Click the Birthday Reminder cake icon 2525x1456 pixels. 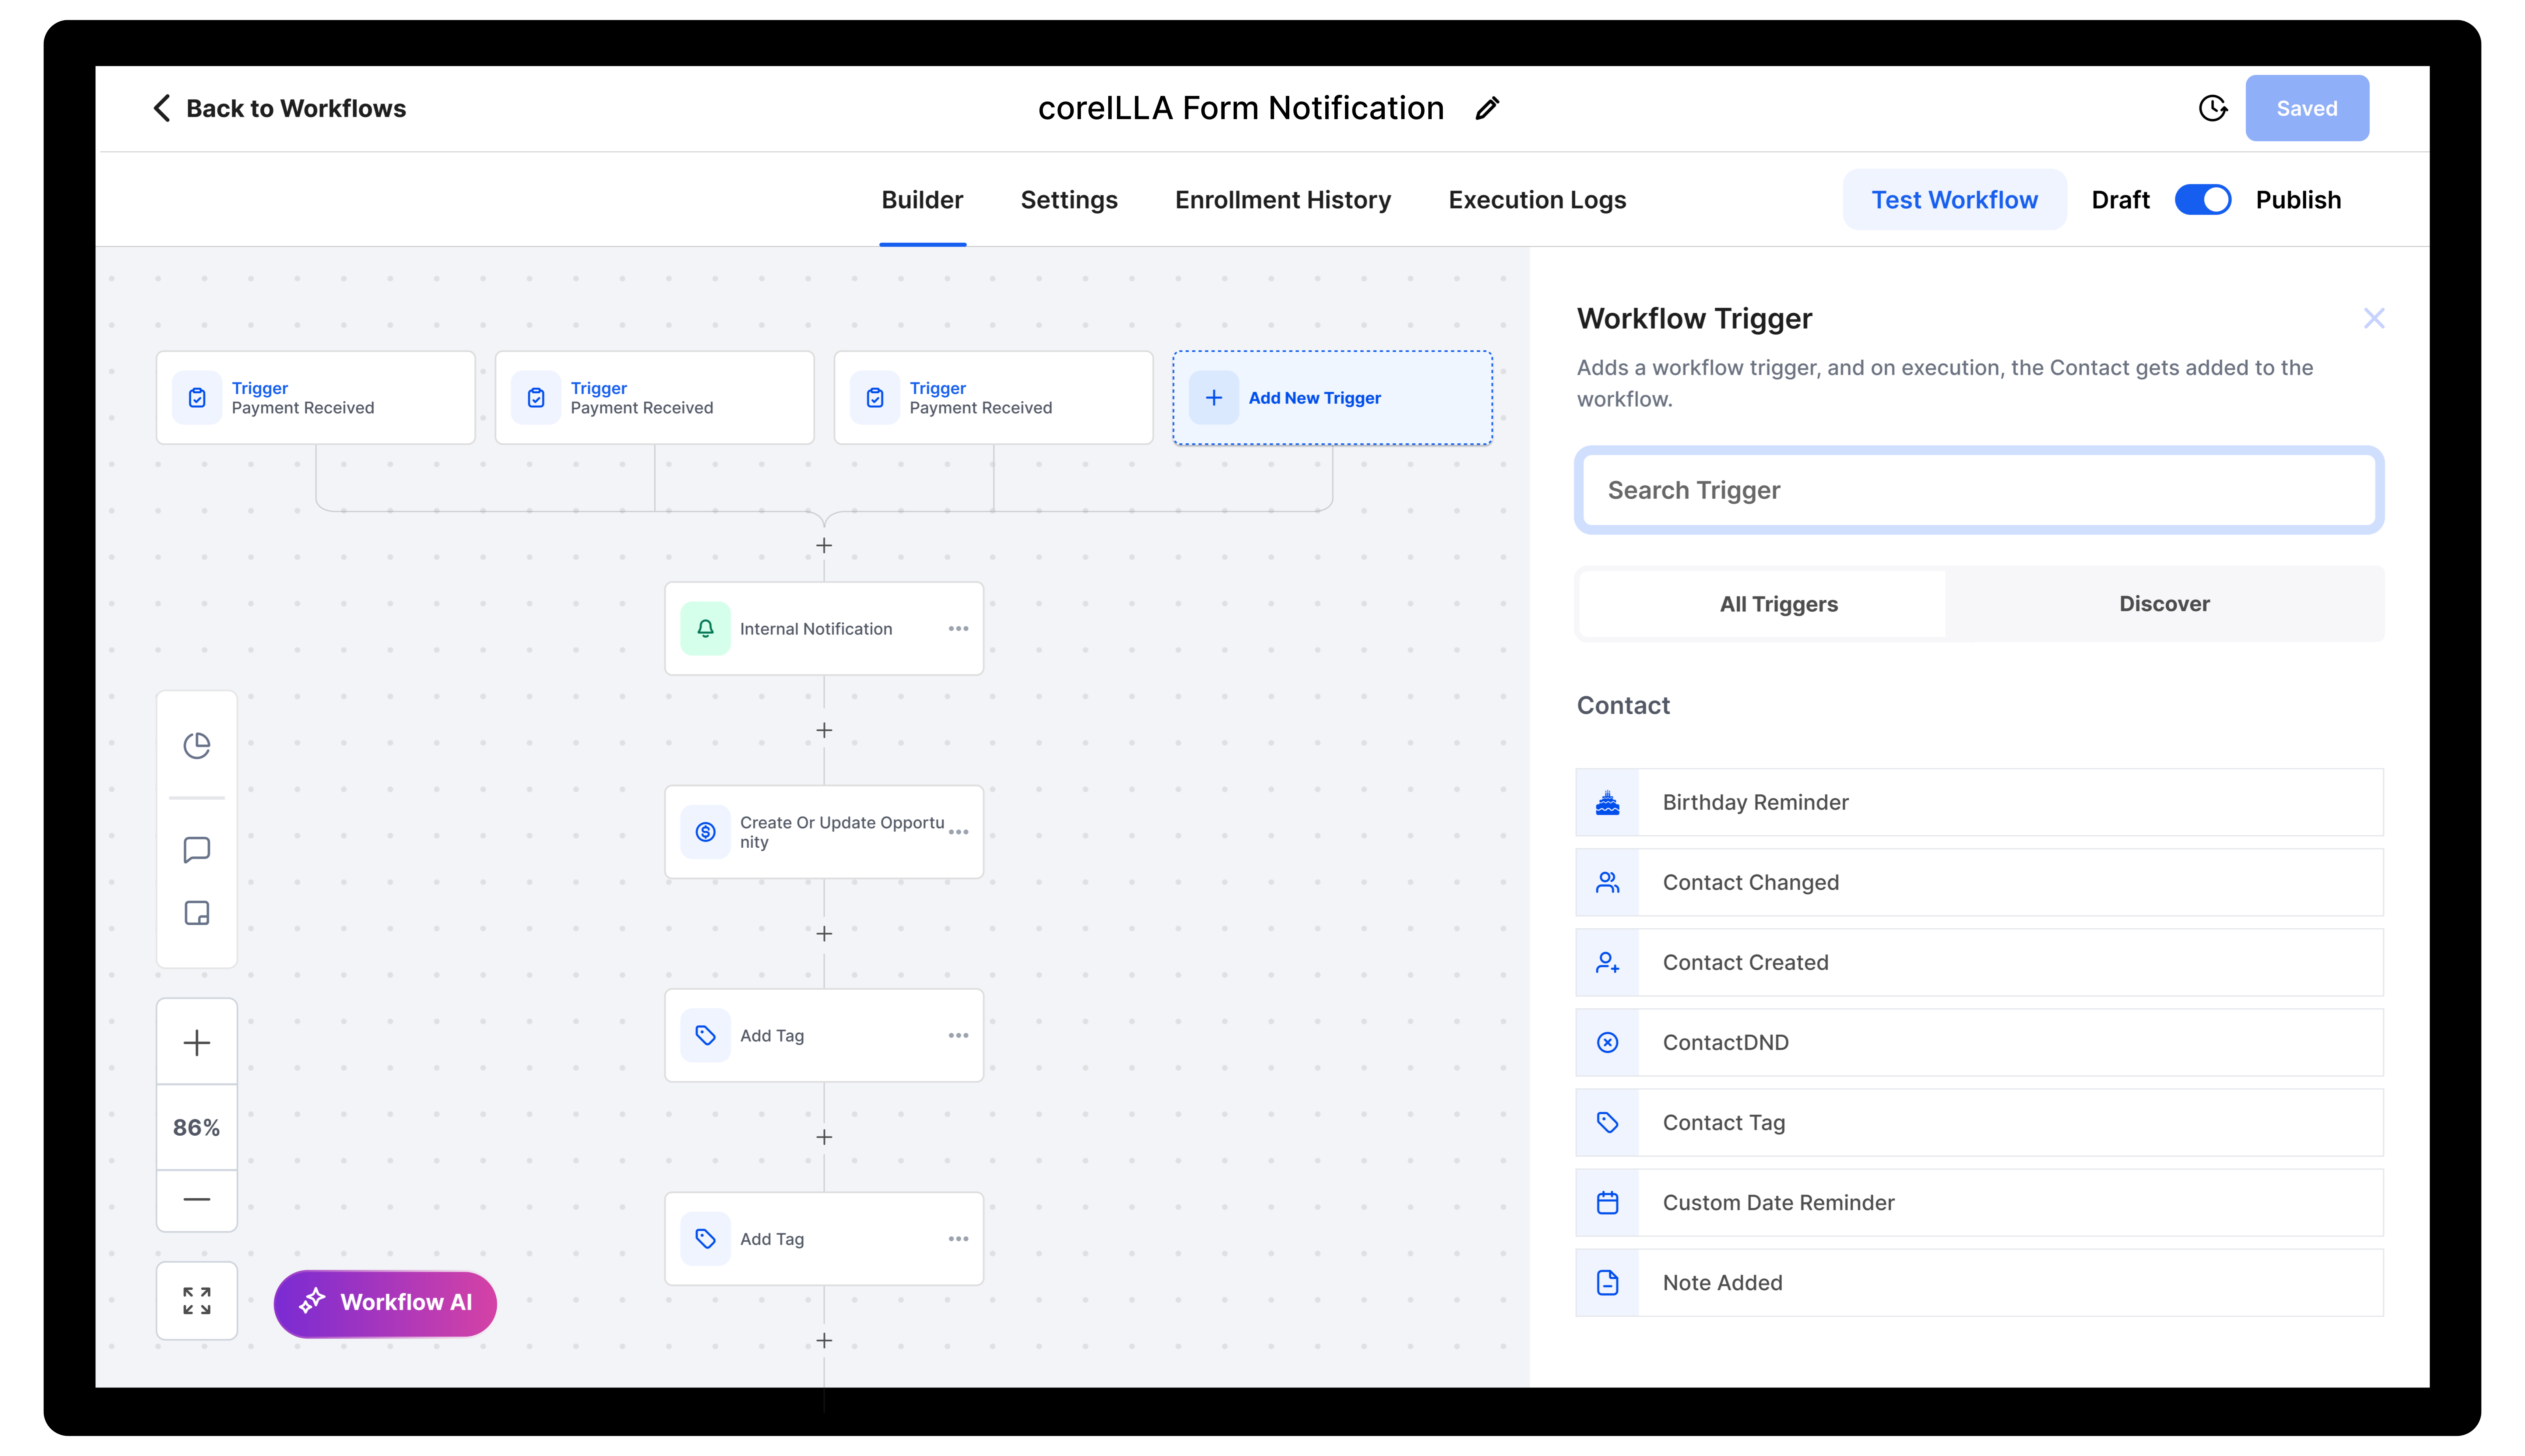1607,803
